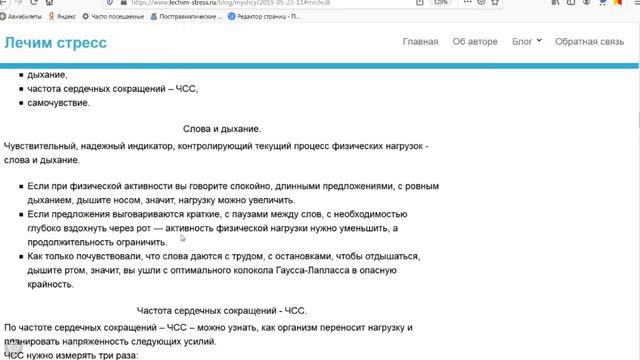The width and height of the screenshot is (640, 360).
Task: Click the reader view icon in address bar
Action: [420, 2]
